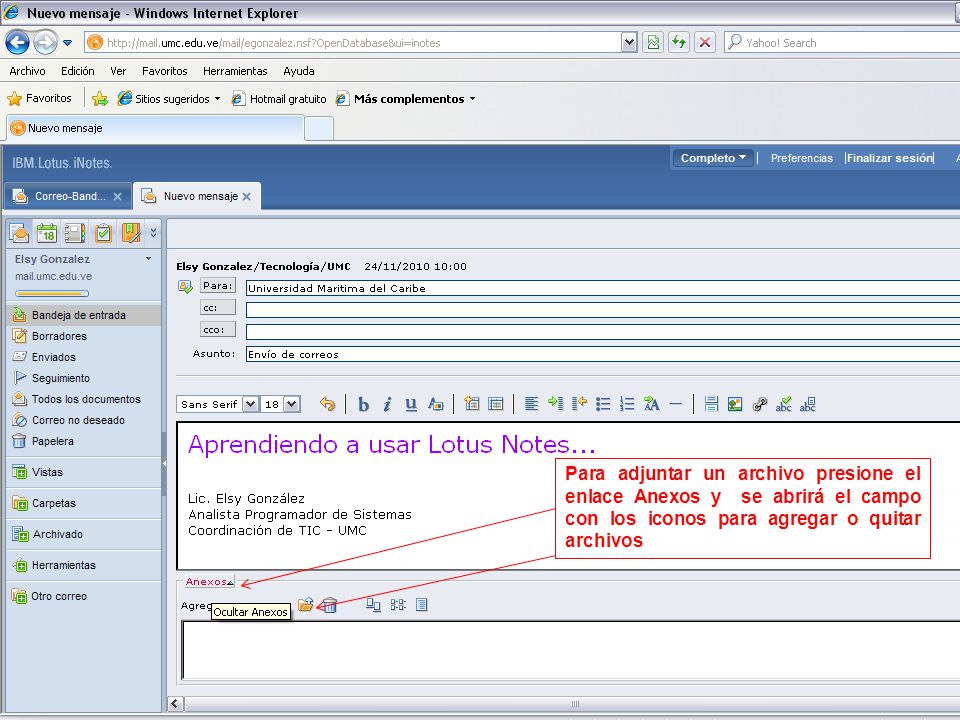Image resolution: width=960 pixels, height=720 pixels.
Task: Click the browser Forward button
Action: click(45, 43)
